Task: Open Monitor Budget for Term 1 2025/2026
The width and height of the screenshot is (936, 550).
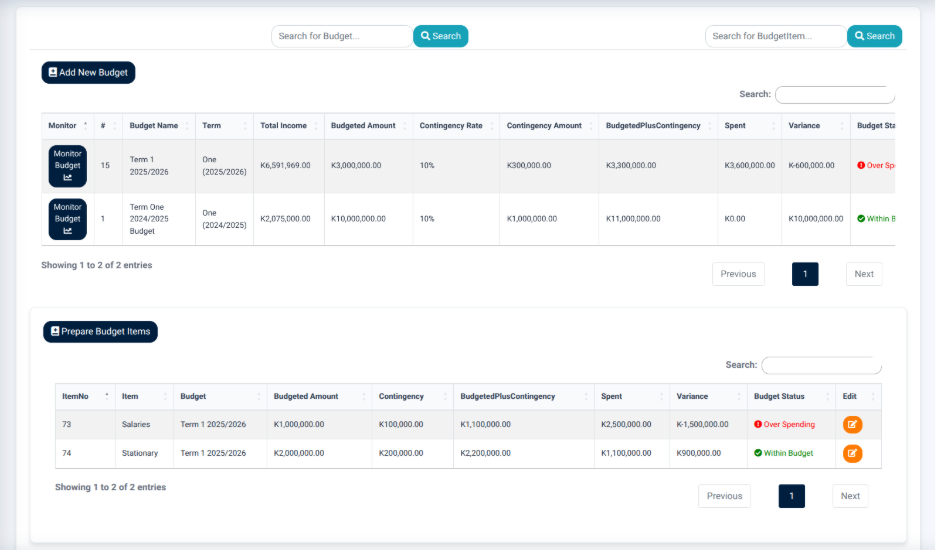Action: pos(67,166)
